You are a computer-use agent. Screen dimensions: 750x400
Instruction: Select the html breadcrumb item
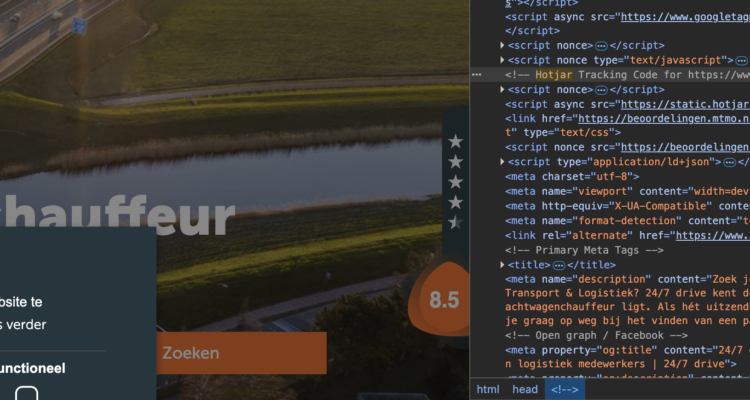[488, 390]
